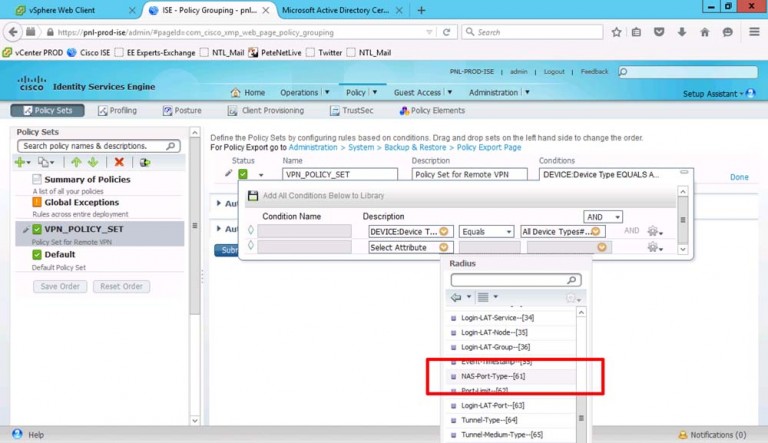Image resolution: width=768 pixels, height=443 pixels.
Task: Open gear actions for the DEVICE condition row
Action: tap(652, 231)
